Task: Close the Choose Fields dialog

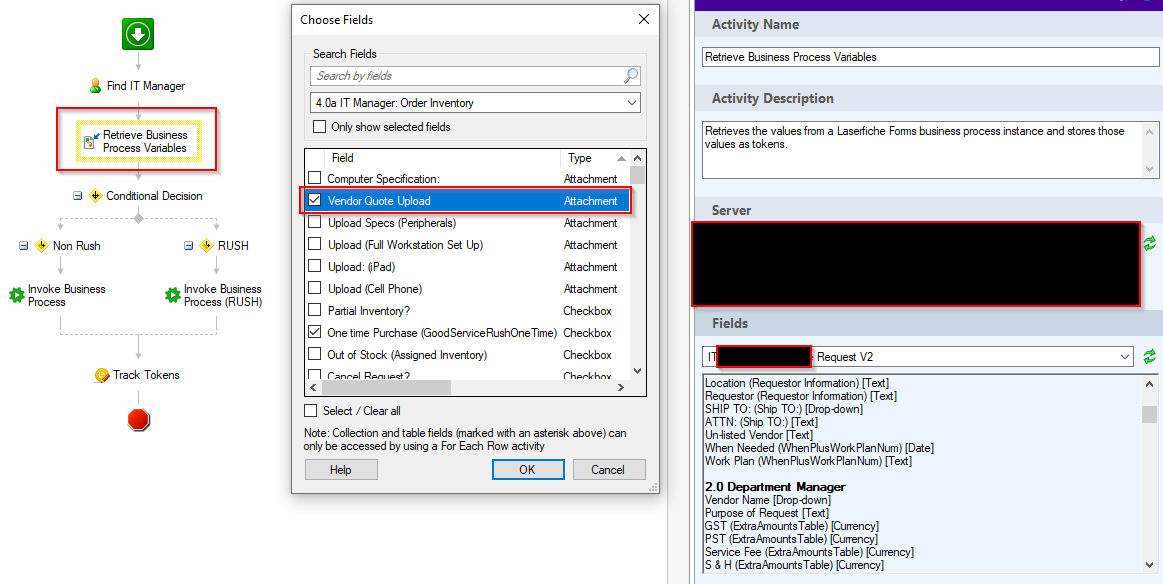Action: pyautogui.click(x=644, y=19)
